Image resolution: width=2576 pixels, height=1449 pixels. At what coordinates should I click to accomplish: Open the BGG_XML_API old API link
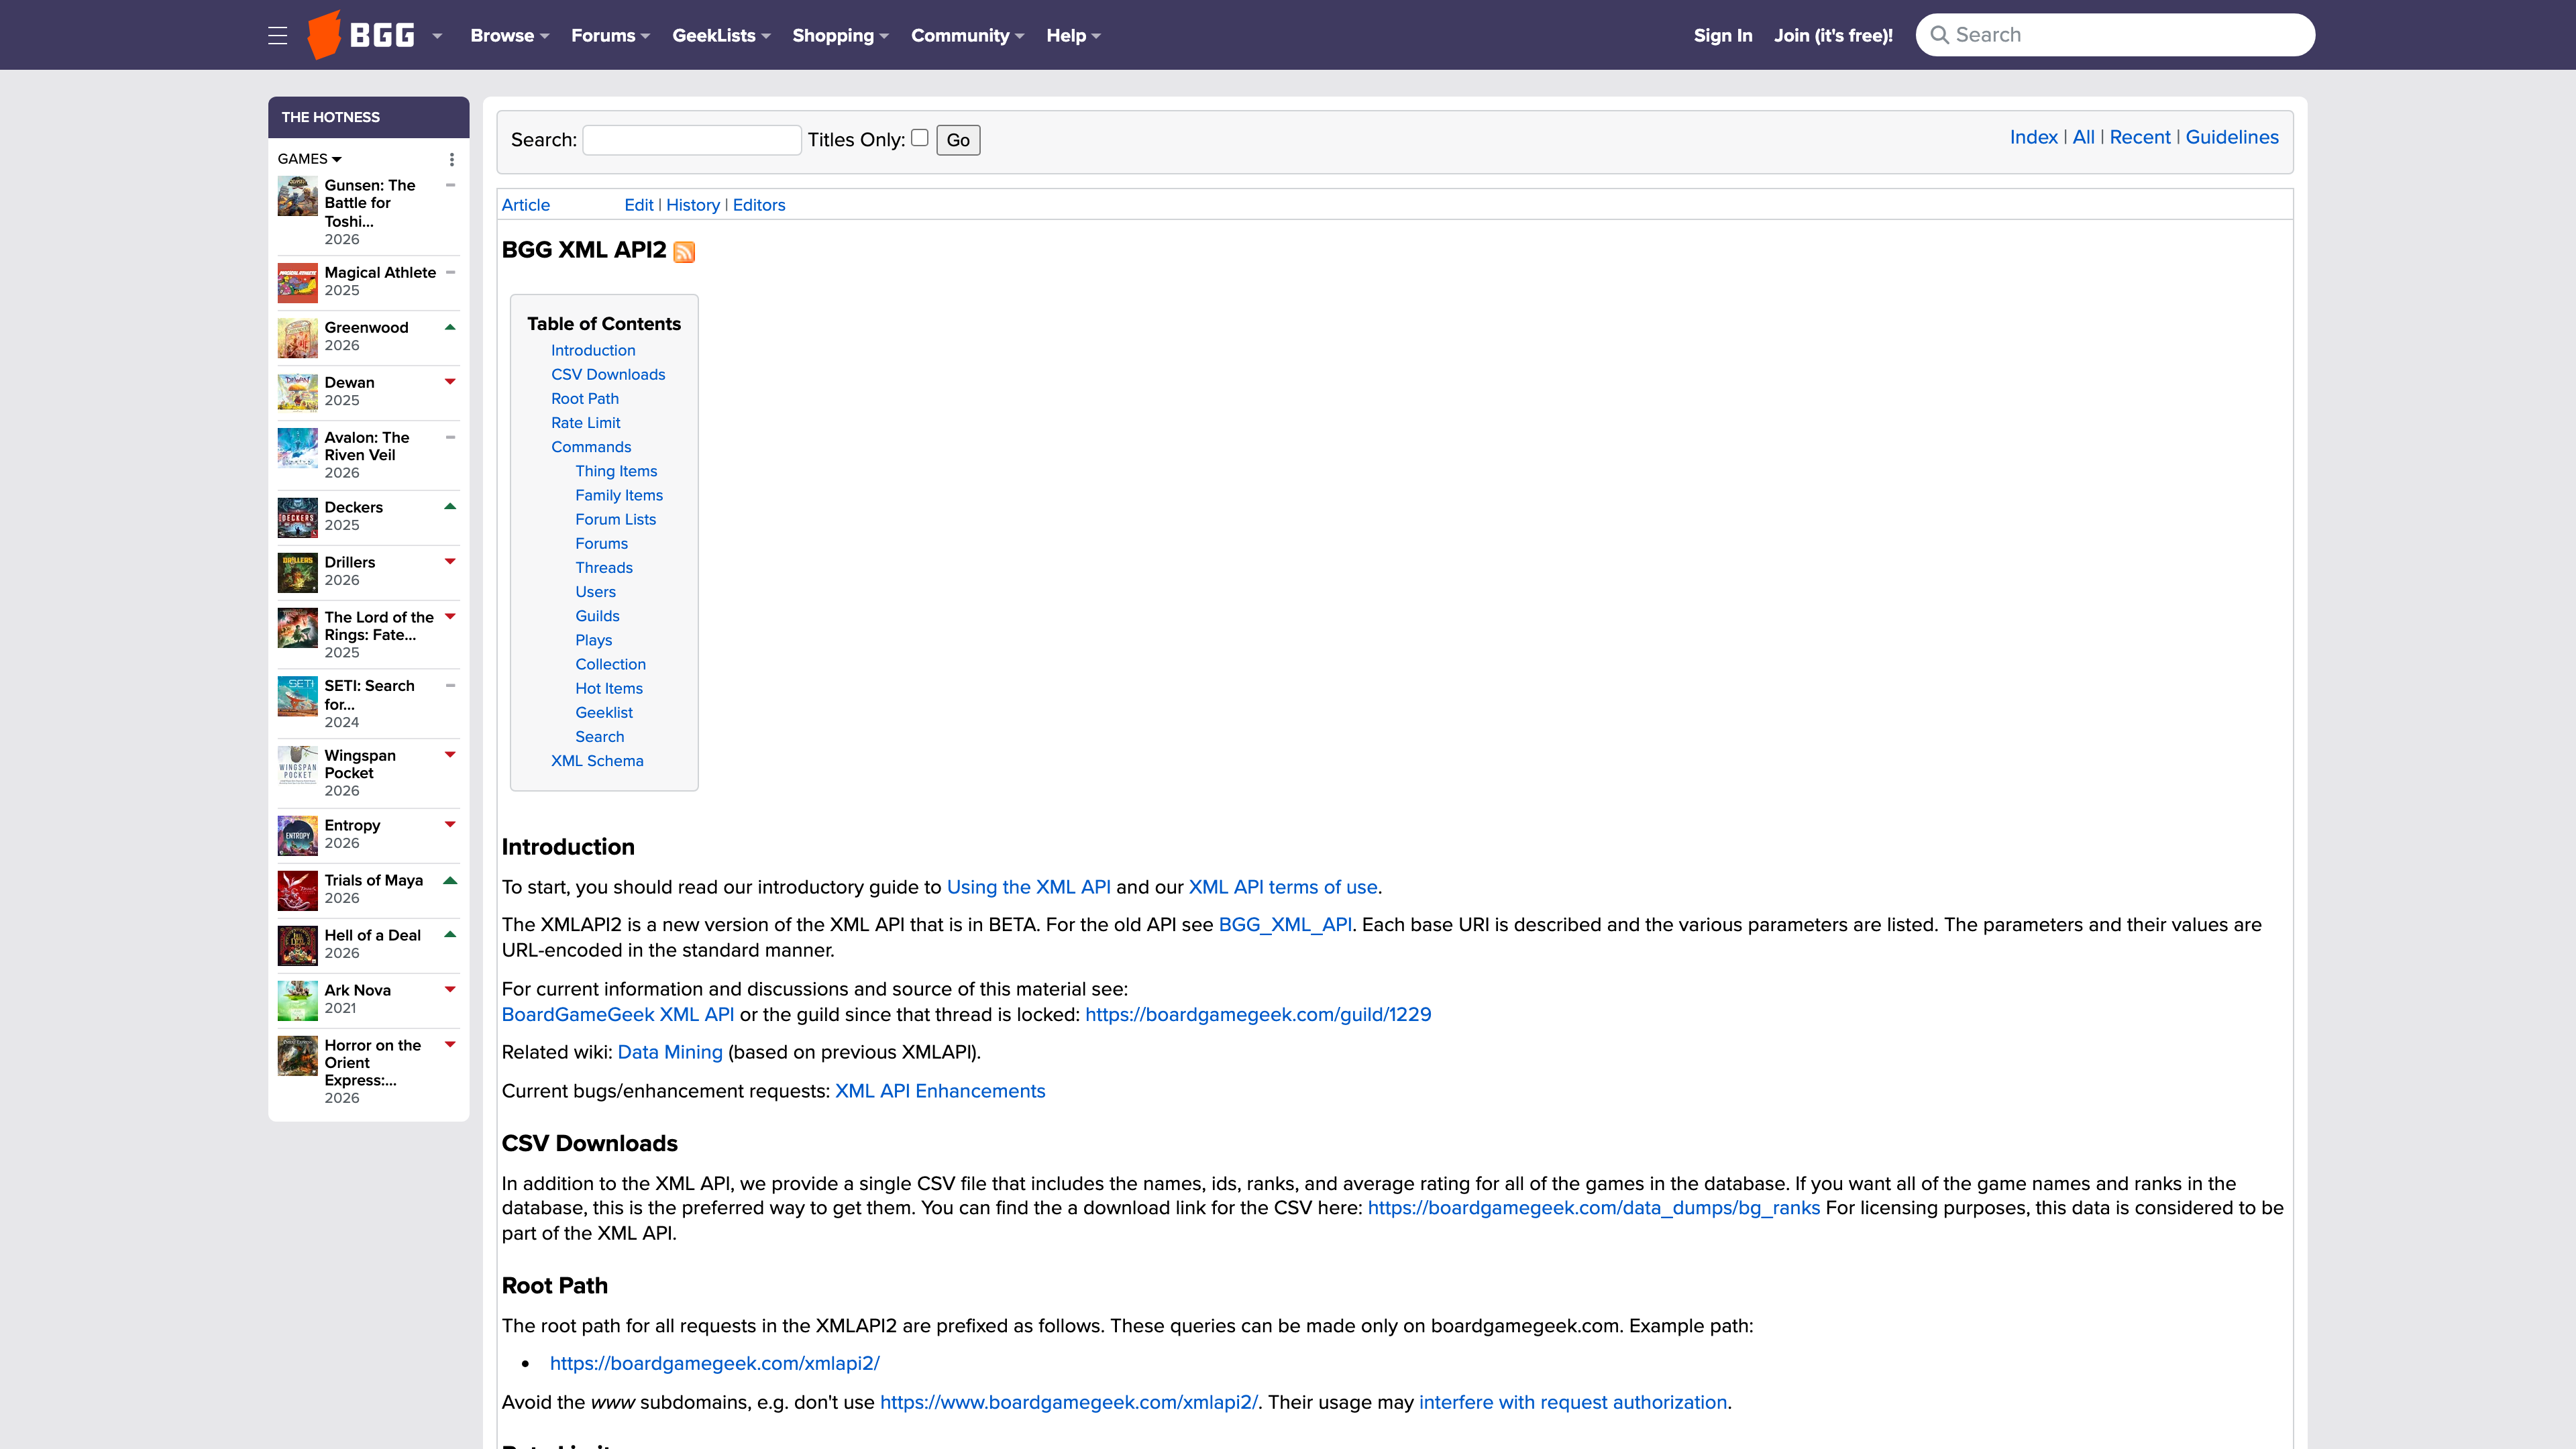point(1285,925)
